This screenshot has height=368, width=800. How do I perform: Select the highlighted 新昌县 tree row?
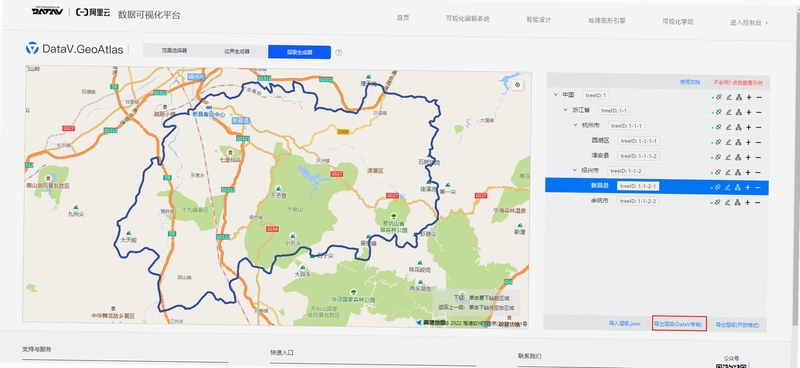tap(657, 186)
